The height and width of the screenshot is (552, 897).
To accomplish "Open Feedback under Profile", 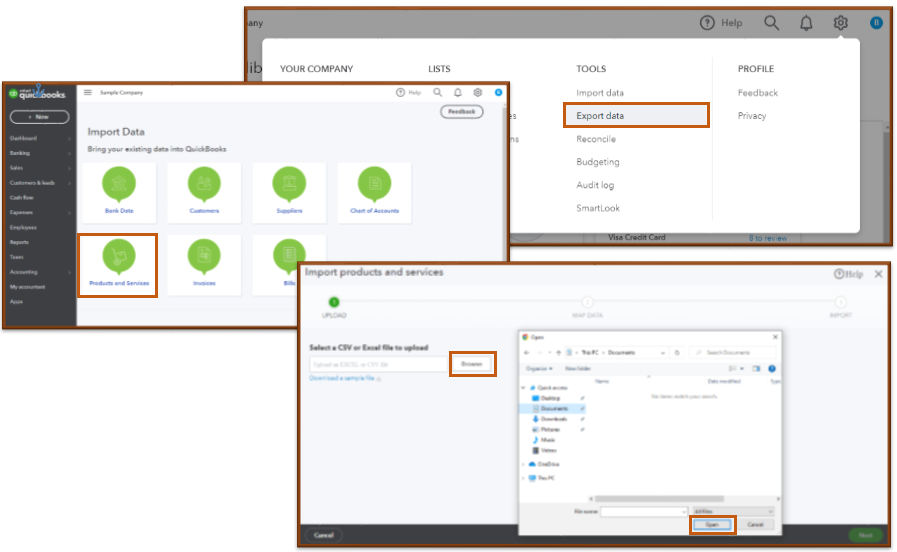I will coord(757,93).
